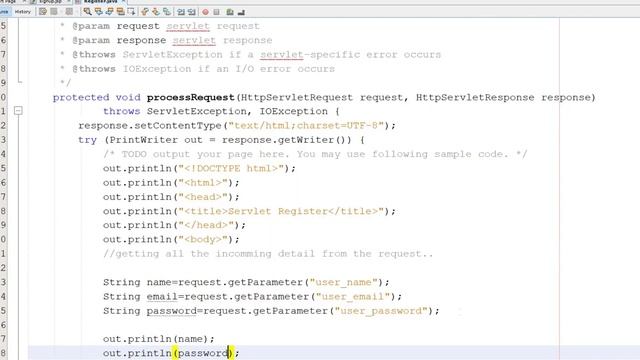
Task: Click the "text/html;charset=UTF-8" string literal
Action: pyautogui.click(x=306, y=126)
